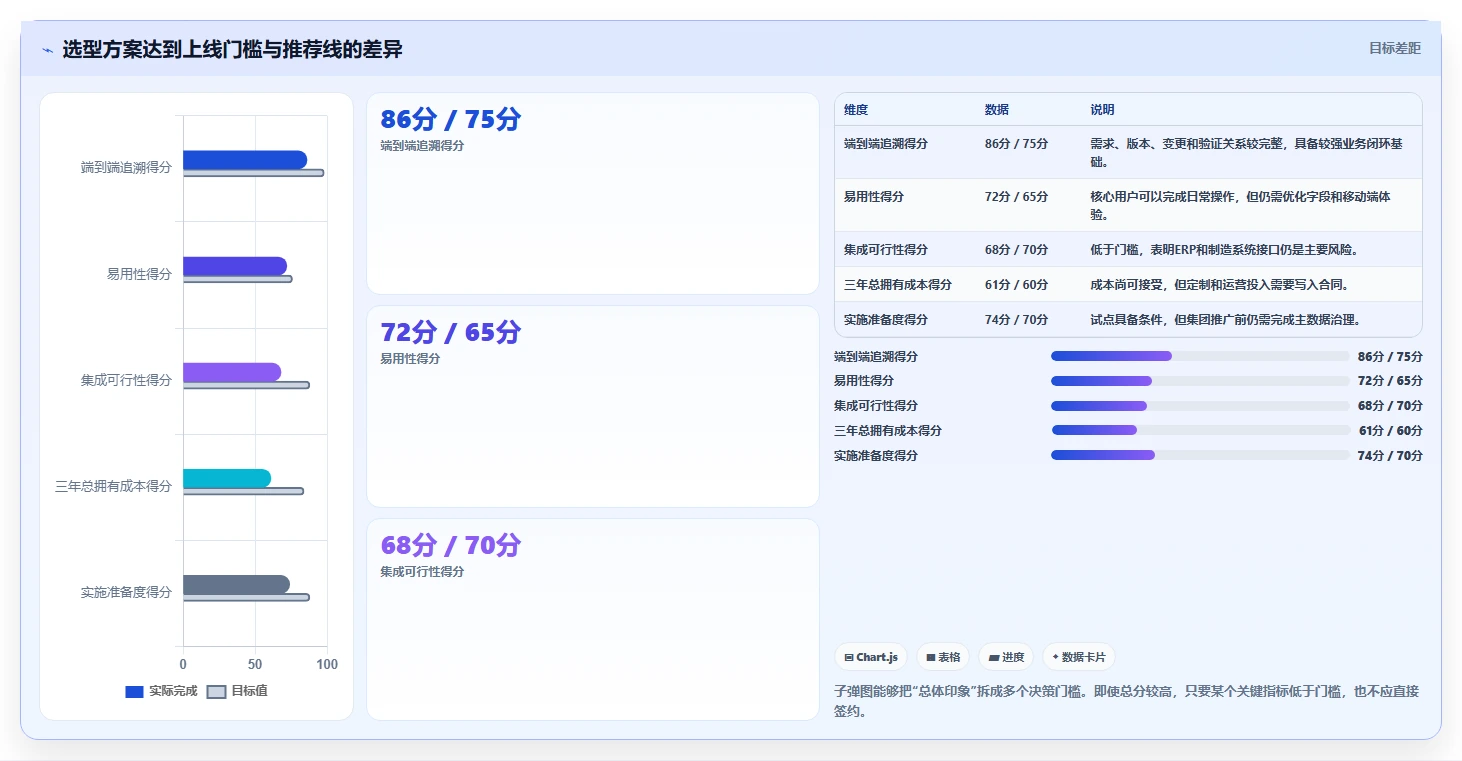Select the 进度 tag chip
The image size is (1462, 761).
tap(1006, 657)
